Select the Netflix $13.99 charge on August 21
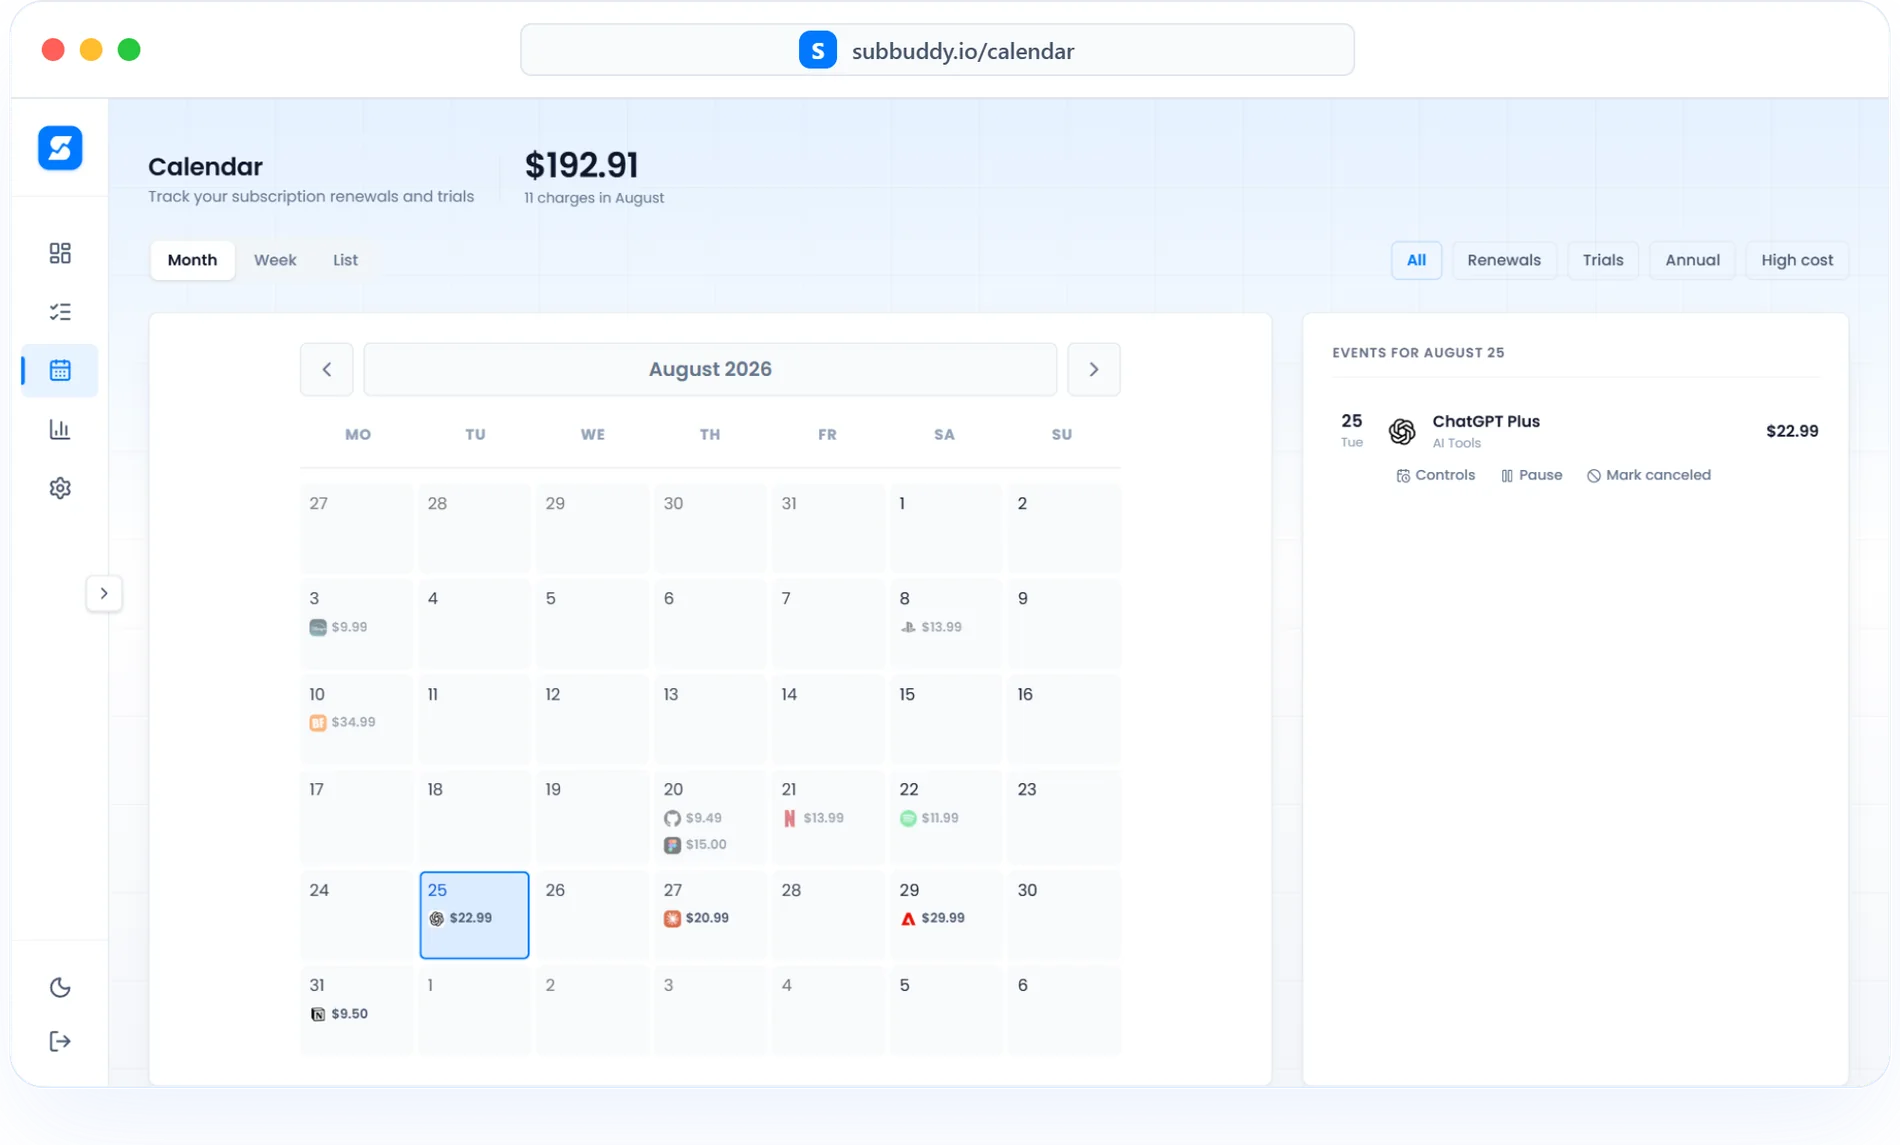The width and height of the screenshot is (1900, 1145). tap(813, 818)
